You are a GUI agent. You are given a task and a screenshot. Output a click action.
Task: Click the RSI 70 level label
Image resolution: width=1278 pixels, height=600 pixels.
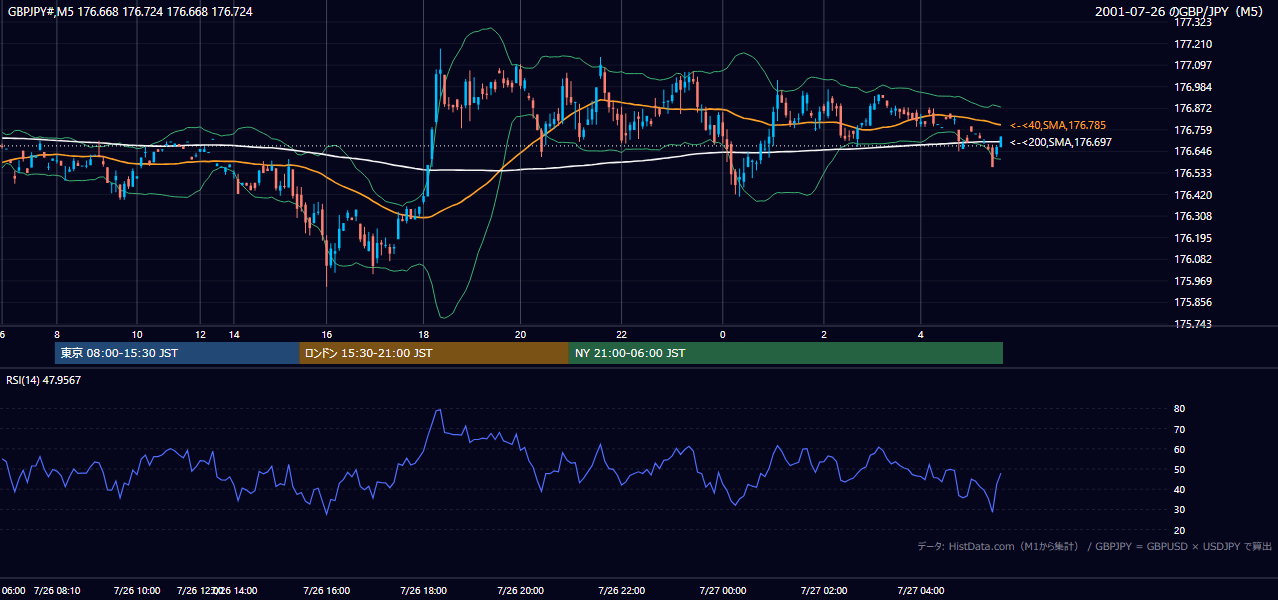click(x=1179, y=429)
